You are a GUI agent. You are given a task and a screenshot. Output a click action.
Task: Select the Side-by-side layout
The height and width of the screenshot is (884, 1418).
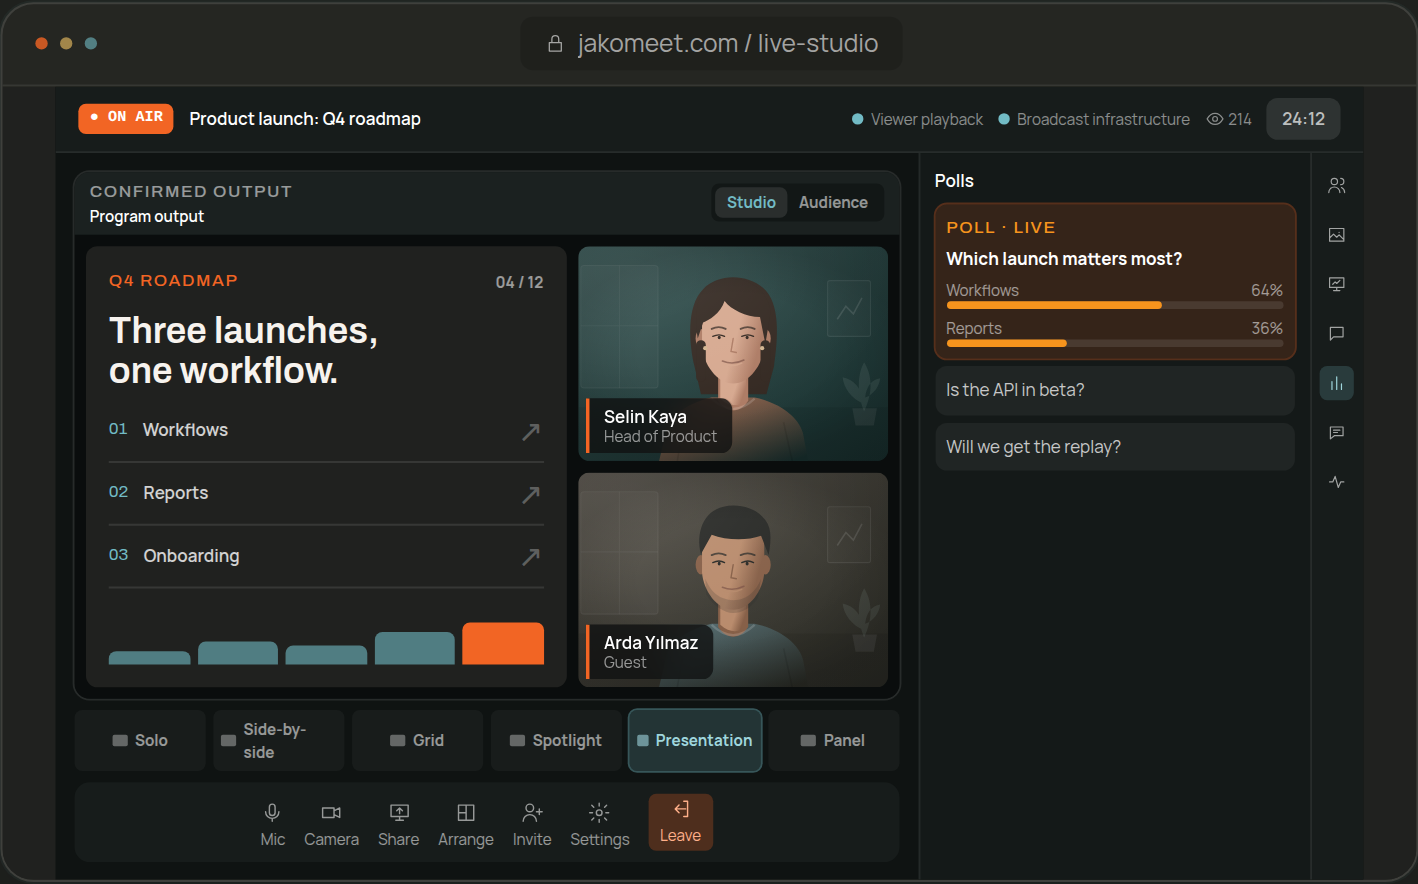pos(279,740)
